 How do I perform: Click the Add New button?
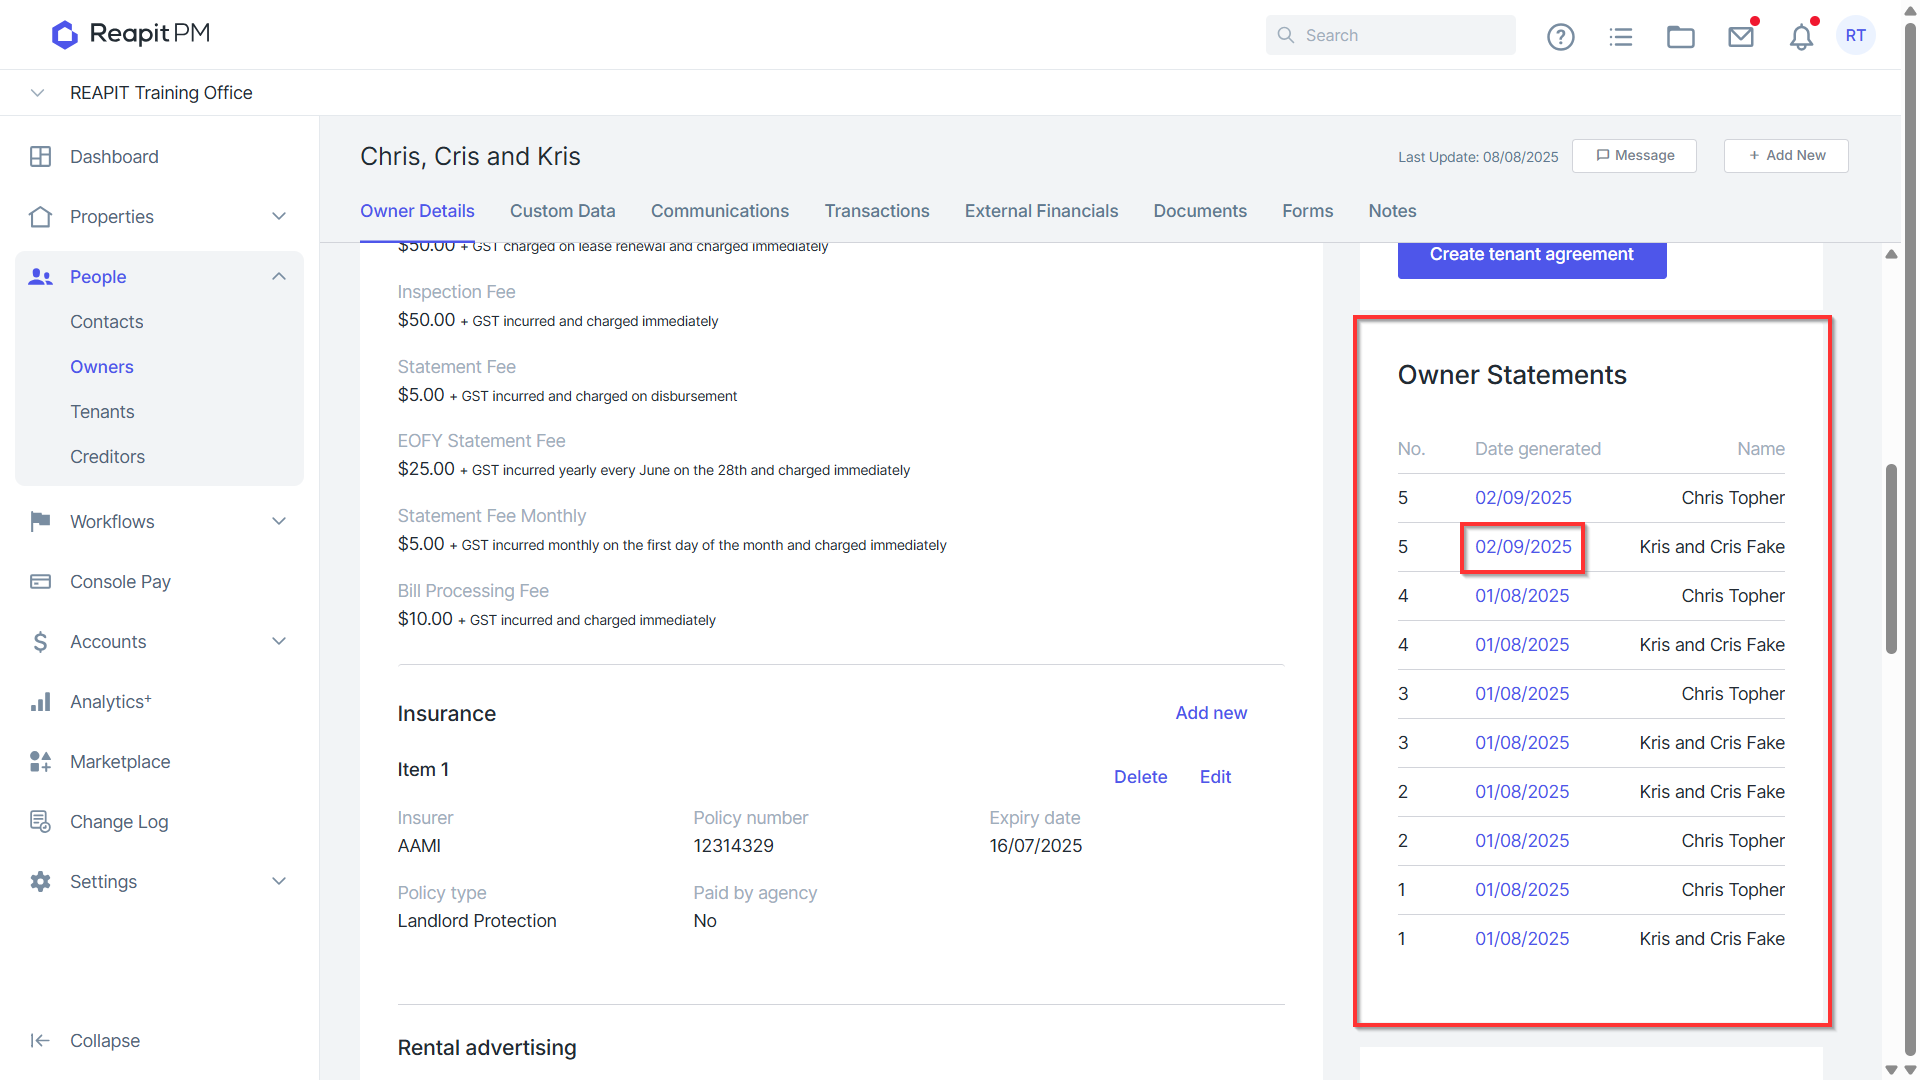(x=1786, y=156)
